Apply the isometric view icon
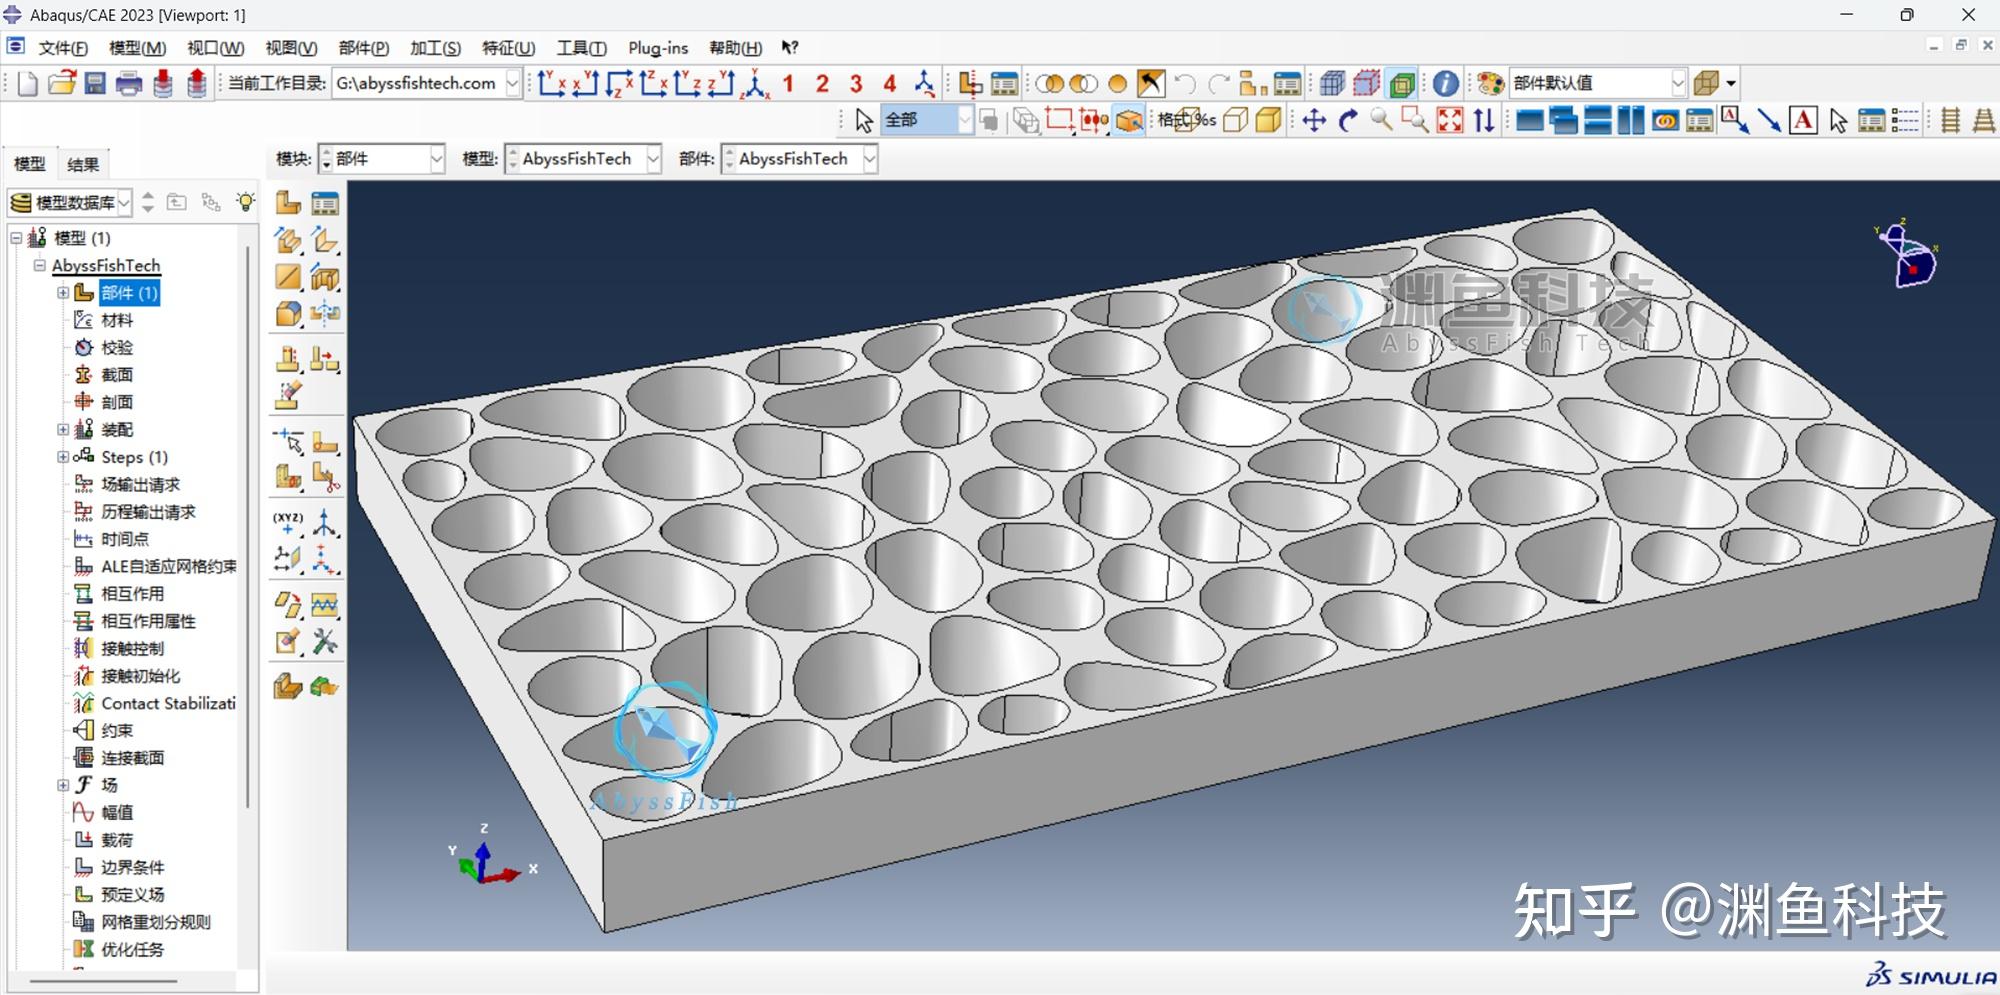Image resolution: width=2000 pixels, height=995 pixels. 755,84
